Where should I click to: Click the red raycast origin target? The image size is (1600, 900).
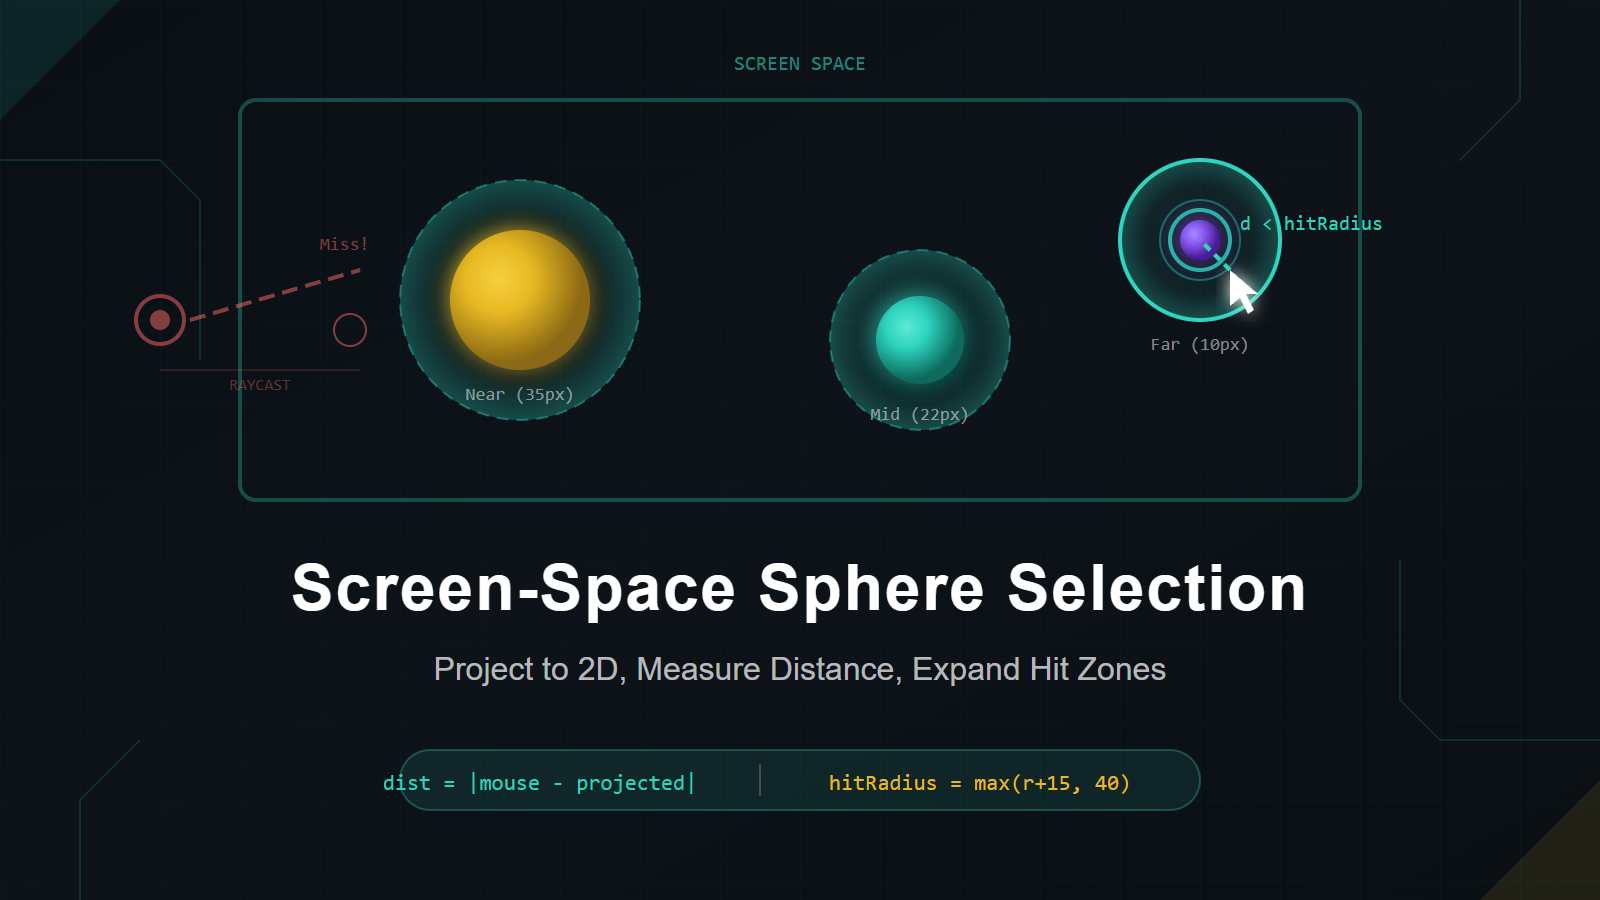tap(160, 320)
